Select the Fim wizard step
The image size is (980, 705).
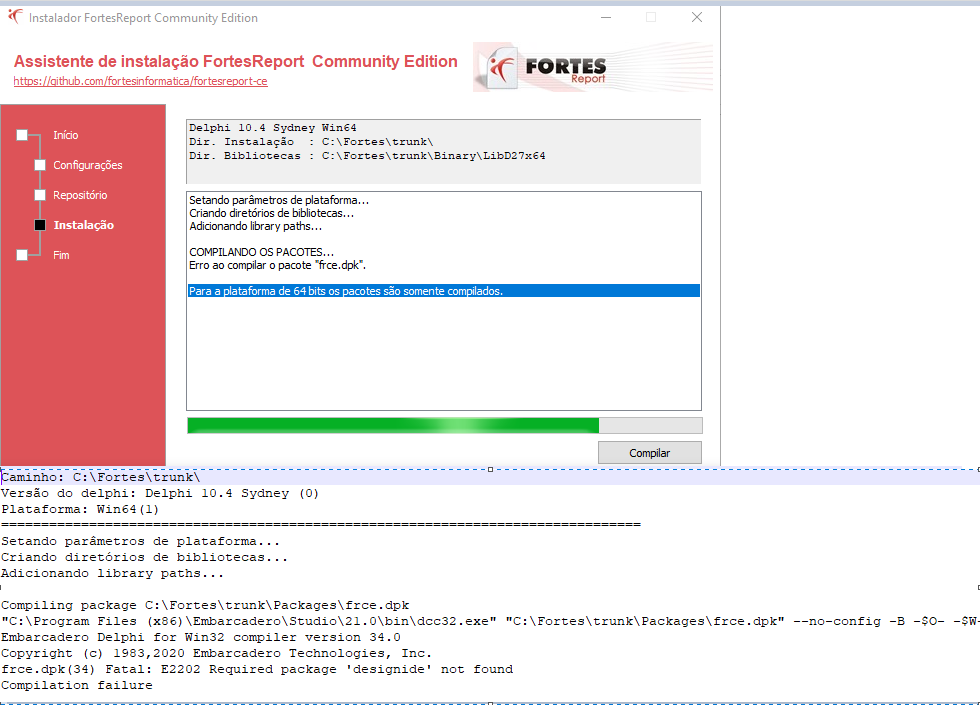tap(61, 255)
